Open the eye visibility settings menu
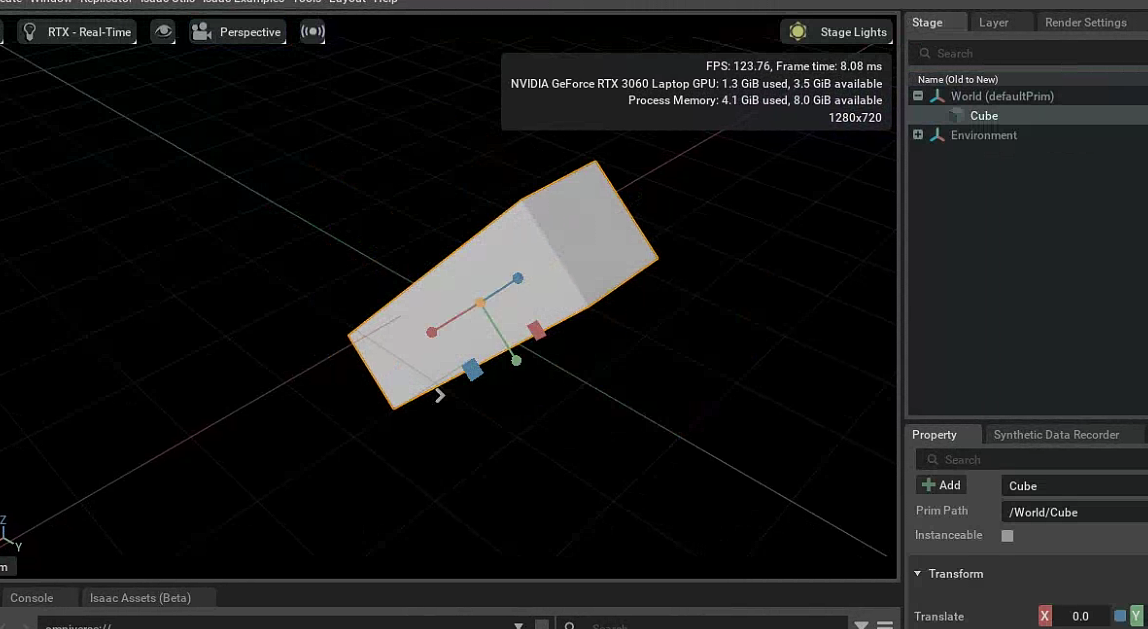 [x=163, y=31]
